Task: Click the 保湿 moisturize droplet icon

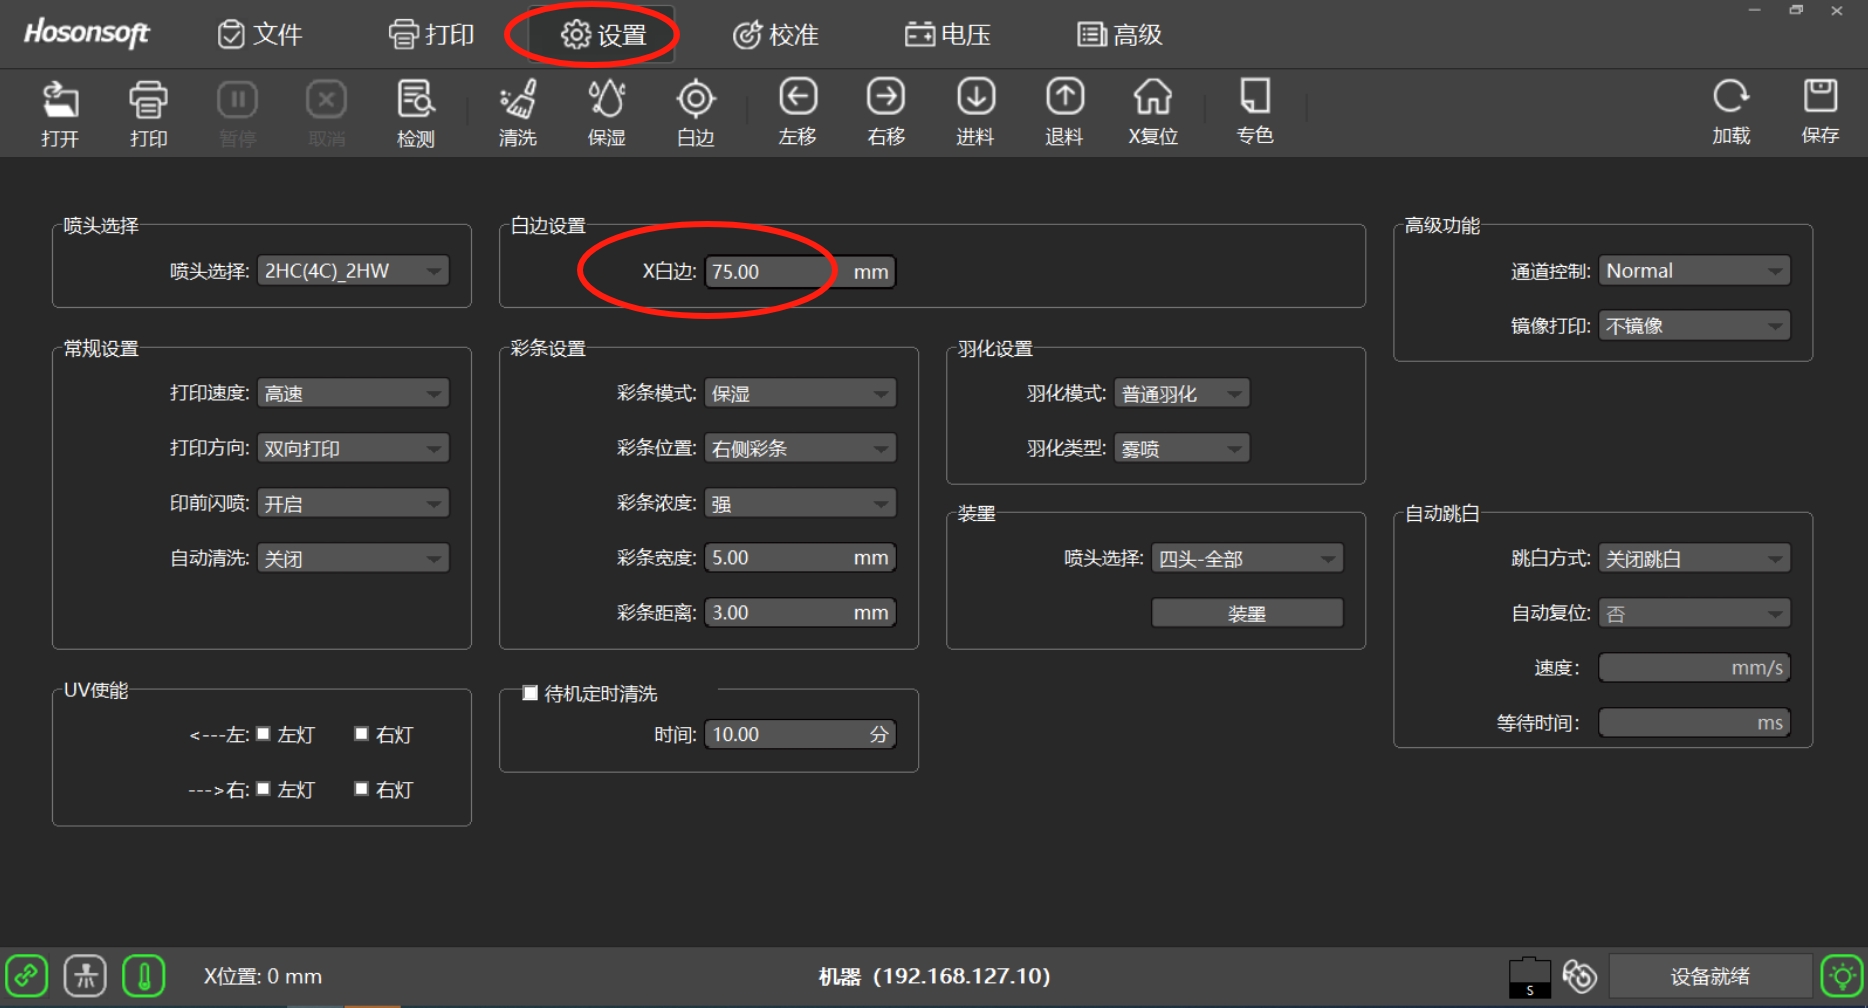Action: [606, 112]
